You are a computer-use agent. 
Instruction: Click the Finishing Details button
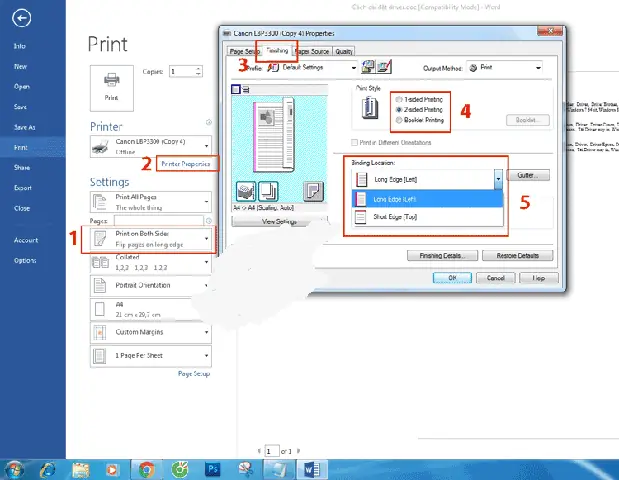pyautogui.click(x=442, y=256)
